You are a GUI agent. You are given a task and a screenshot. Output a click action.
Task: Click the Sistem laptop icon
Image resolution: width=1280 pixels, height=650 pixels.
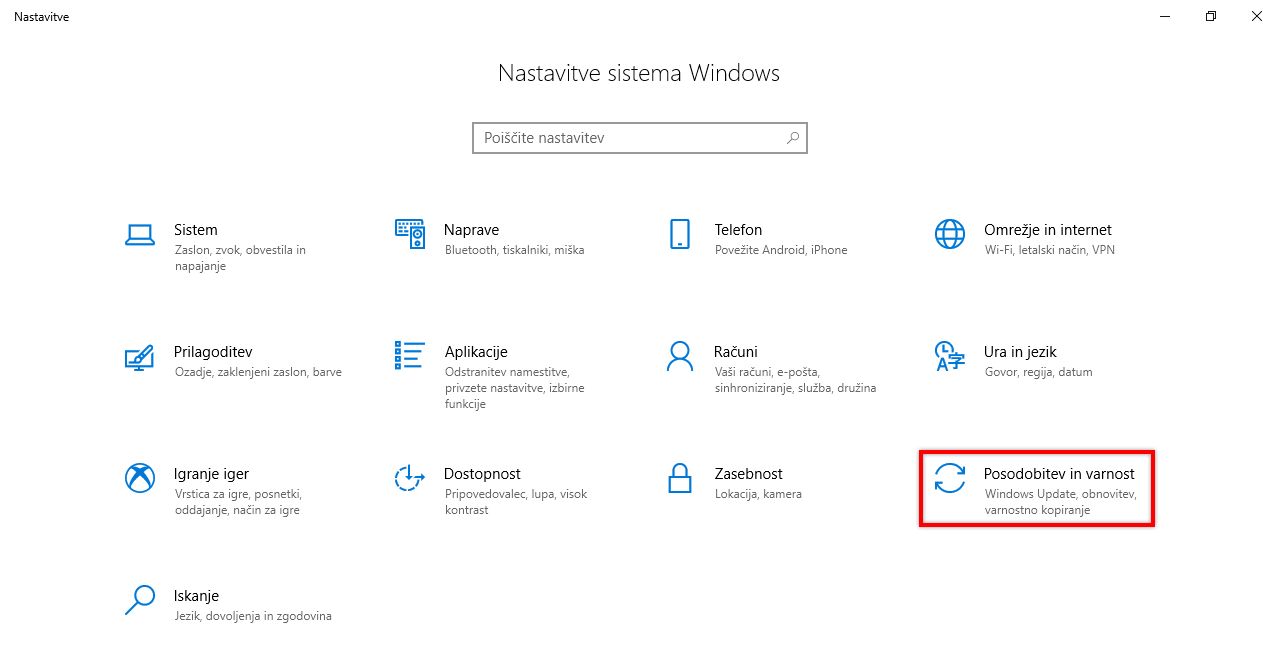pos(139,235)
